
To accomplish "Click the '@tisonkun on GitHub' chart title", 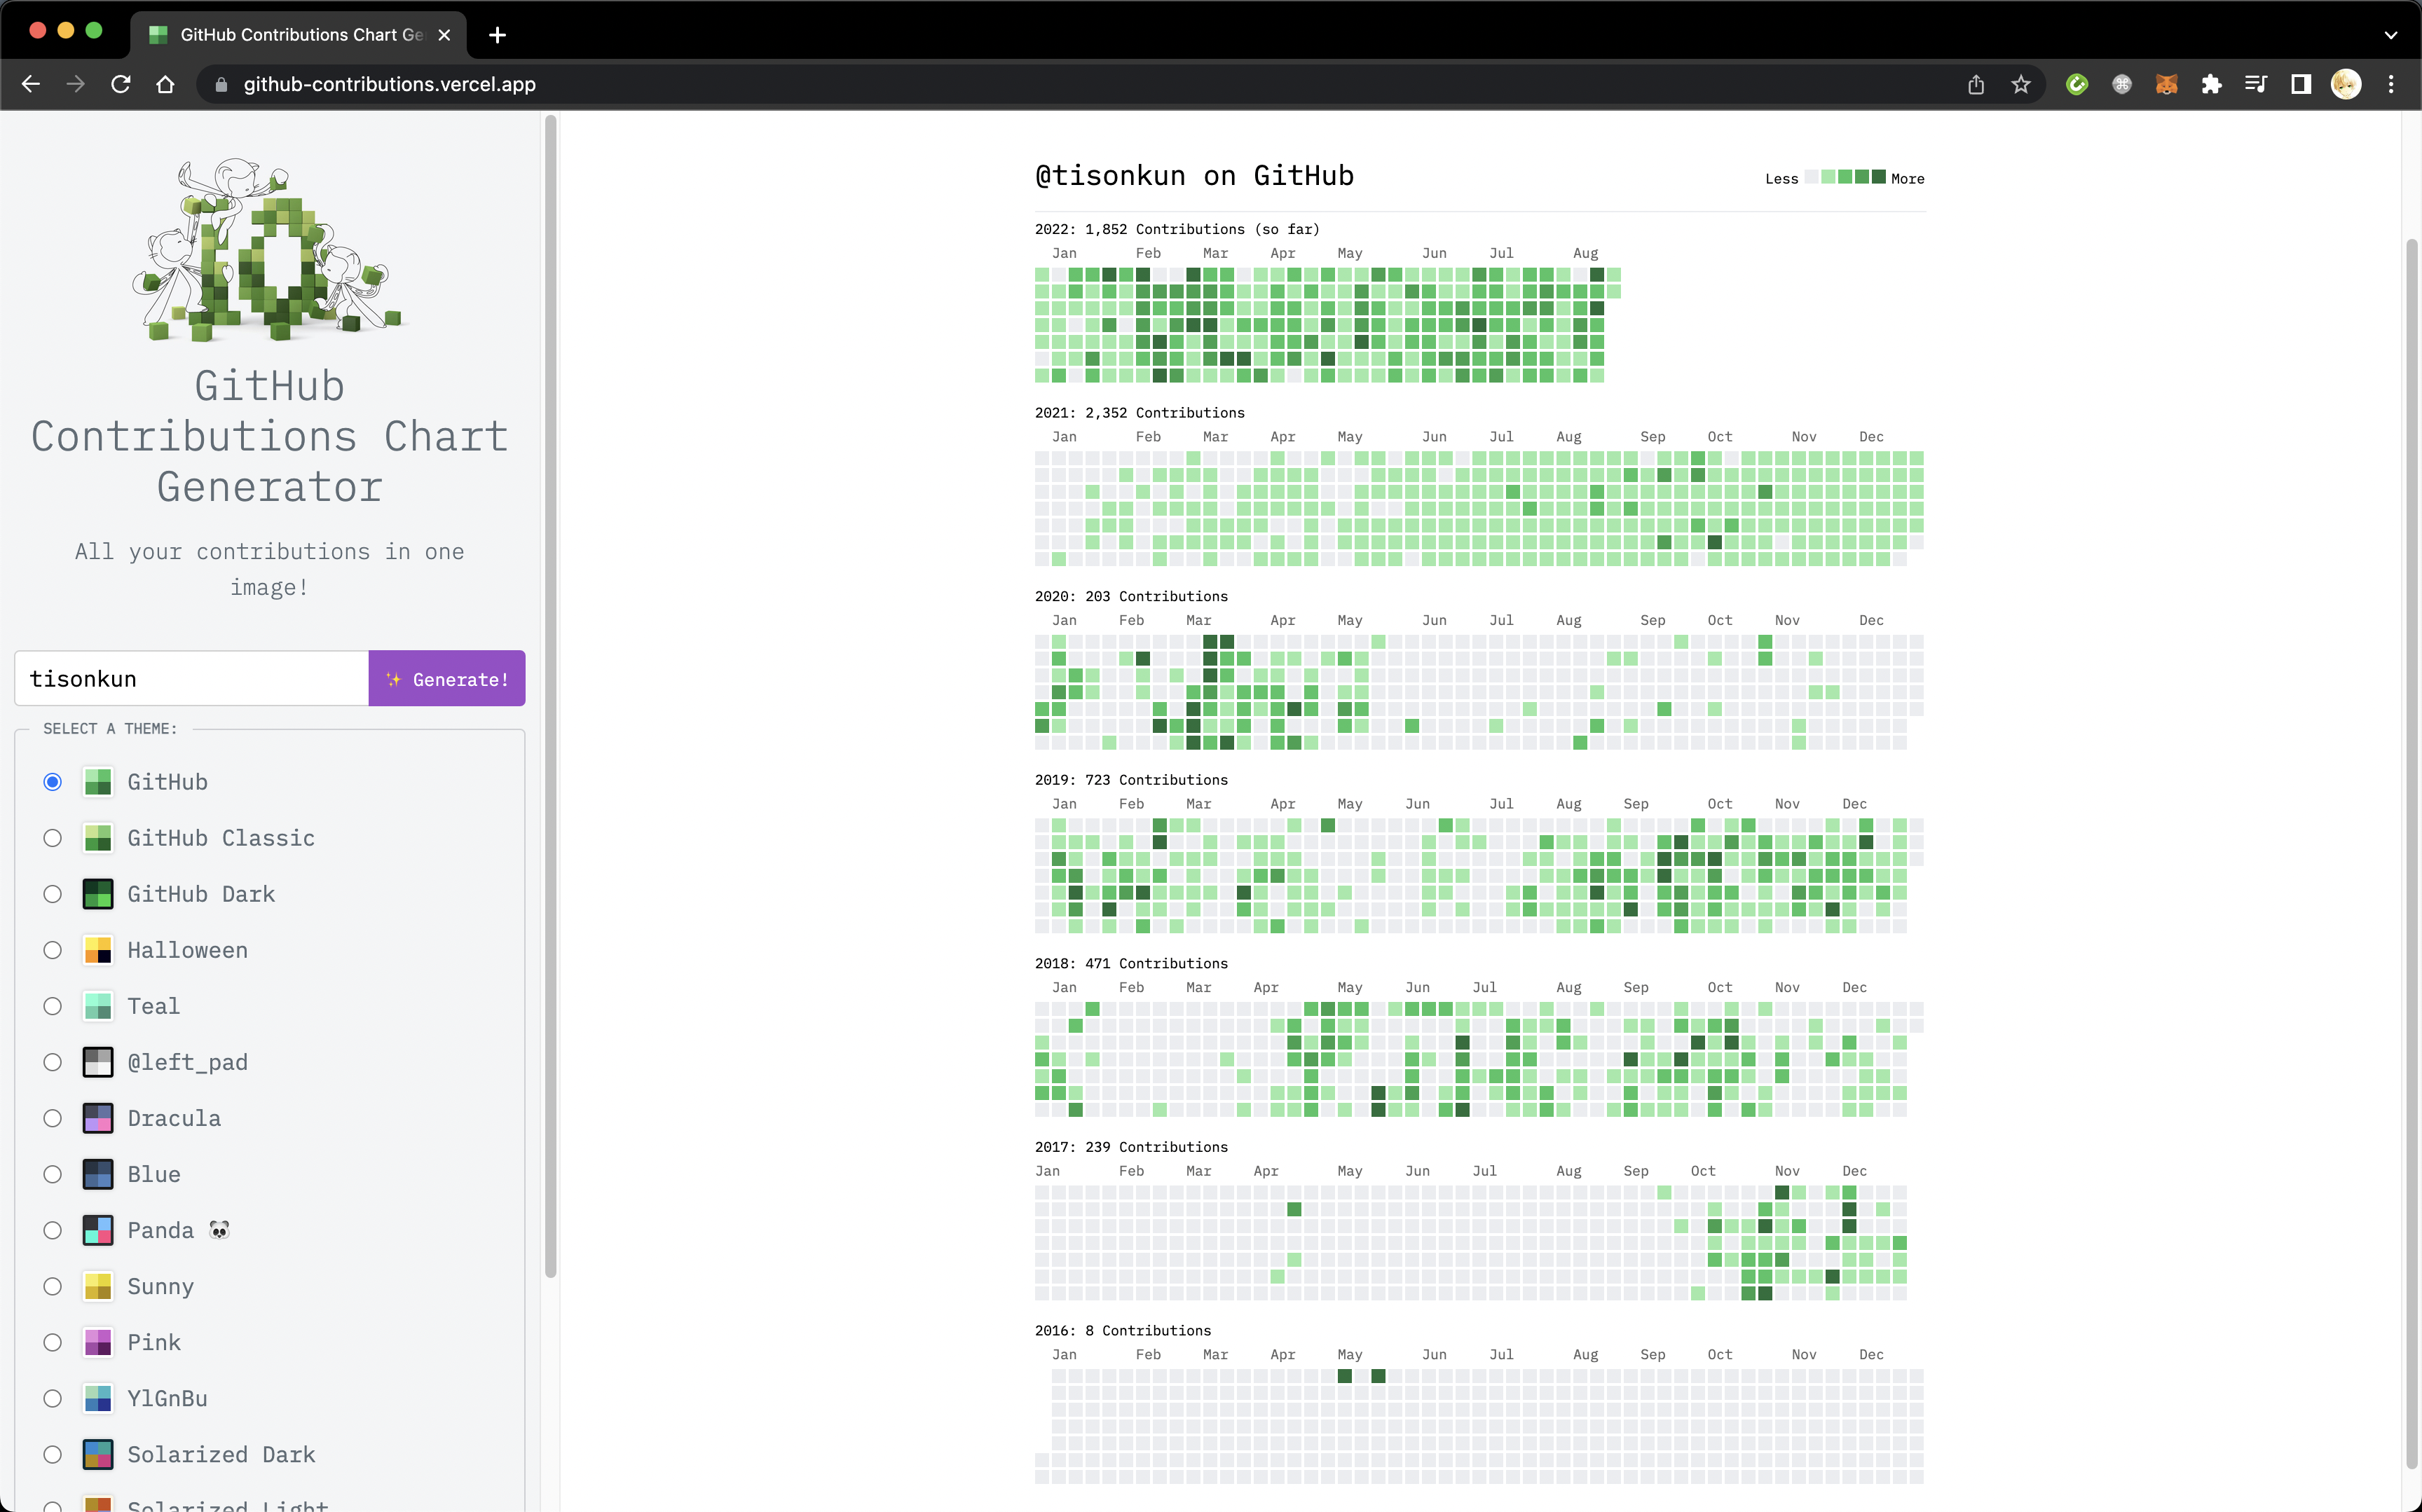I will click(1194, 176).
